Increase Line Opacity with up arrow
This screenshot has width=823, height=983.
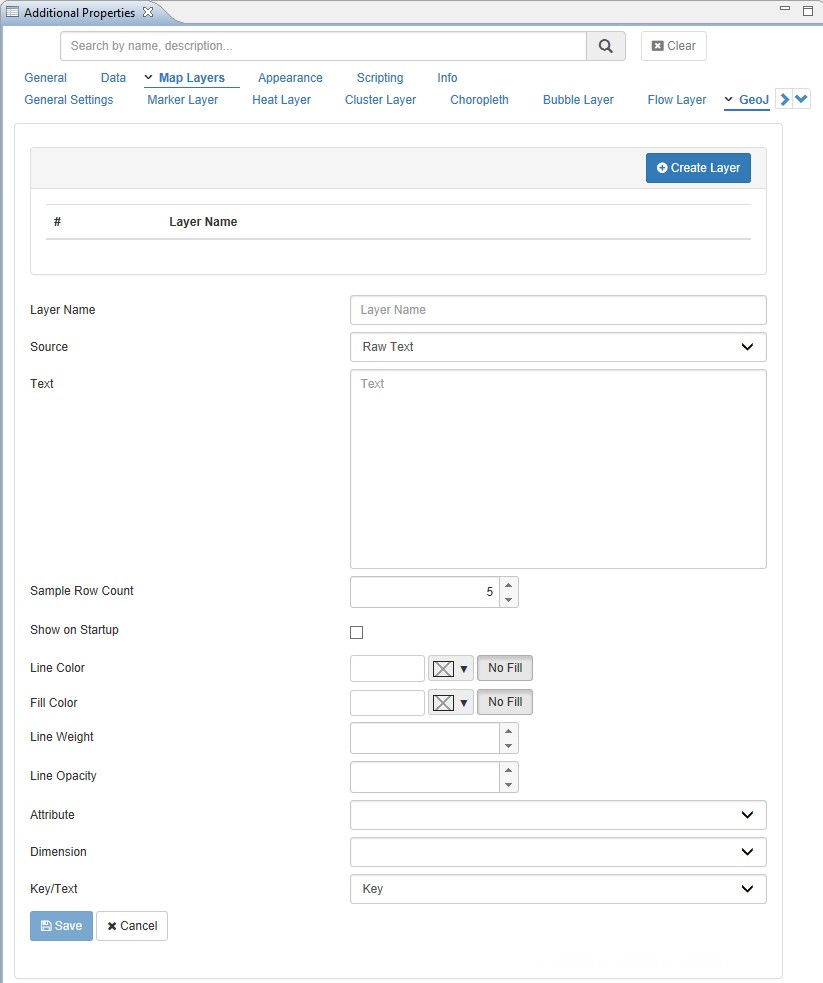(x=509, y=770)
